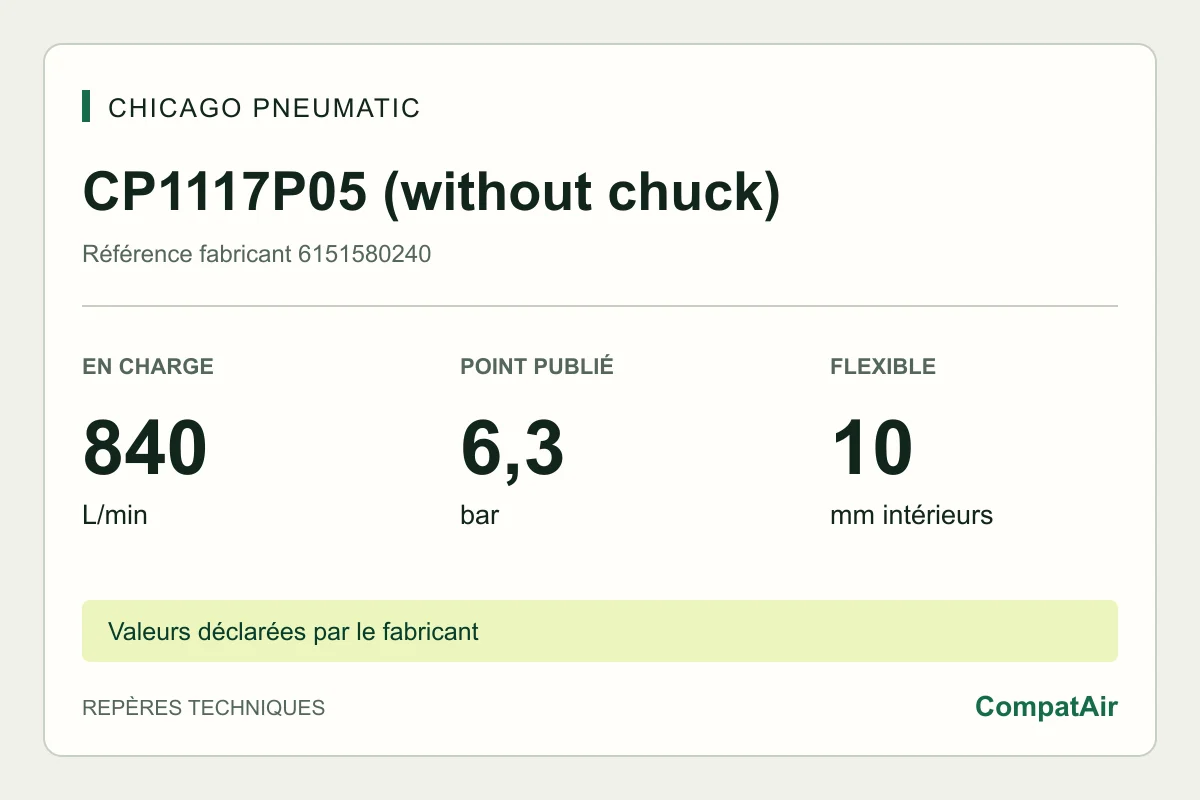
Task: Click the mm intérieurs unit label
Action: (911, 516)
